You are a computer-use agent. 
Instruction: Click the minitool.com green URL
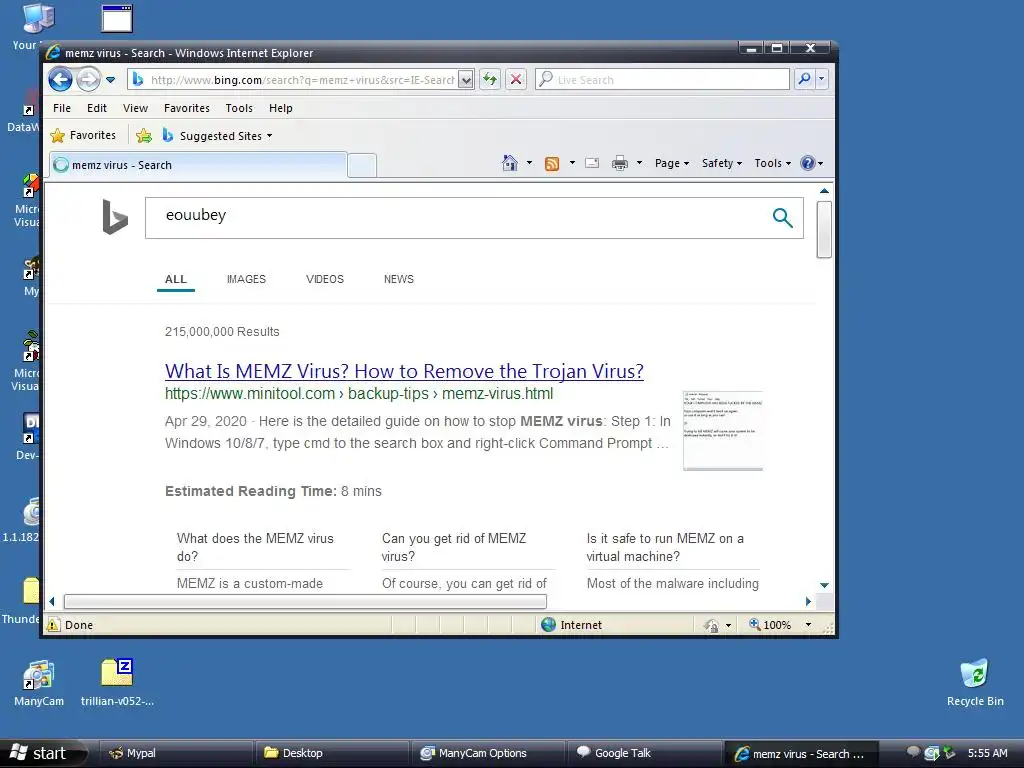tap(359, 394)
